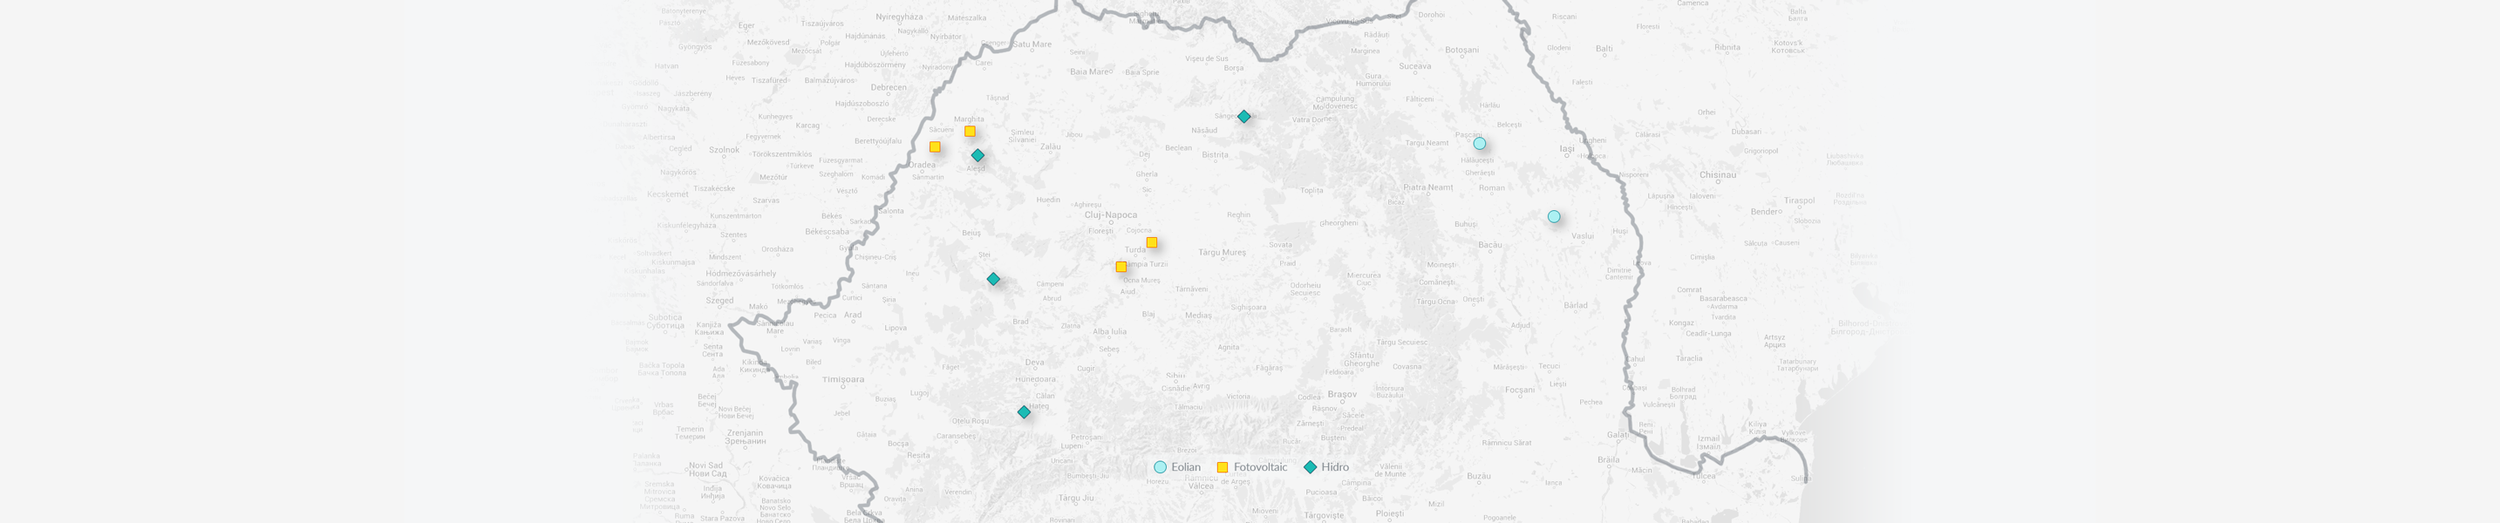Toggle the Hidro legend label
This screenshot has width=2500, height=523.
point(1335,467)
